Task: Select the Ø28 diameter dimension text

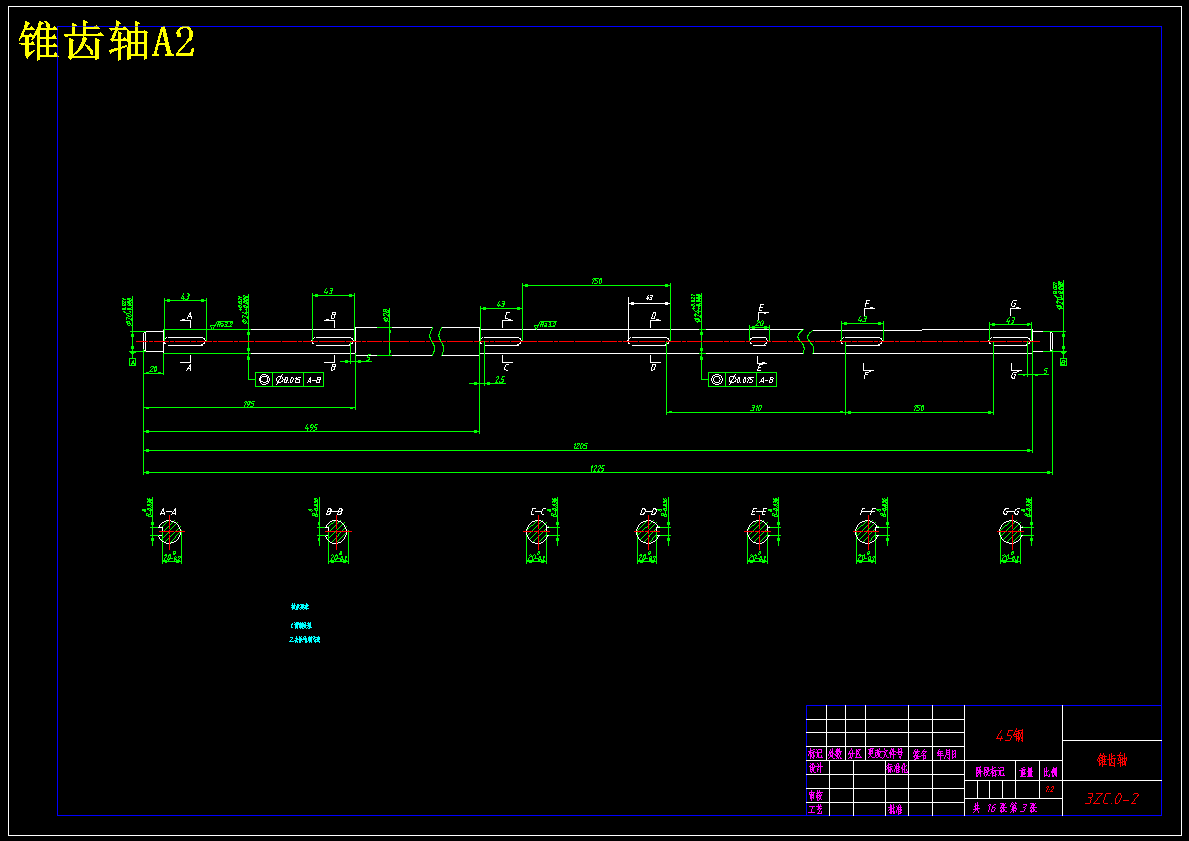Action: (x=386, y=314)
